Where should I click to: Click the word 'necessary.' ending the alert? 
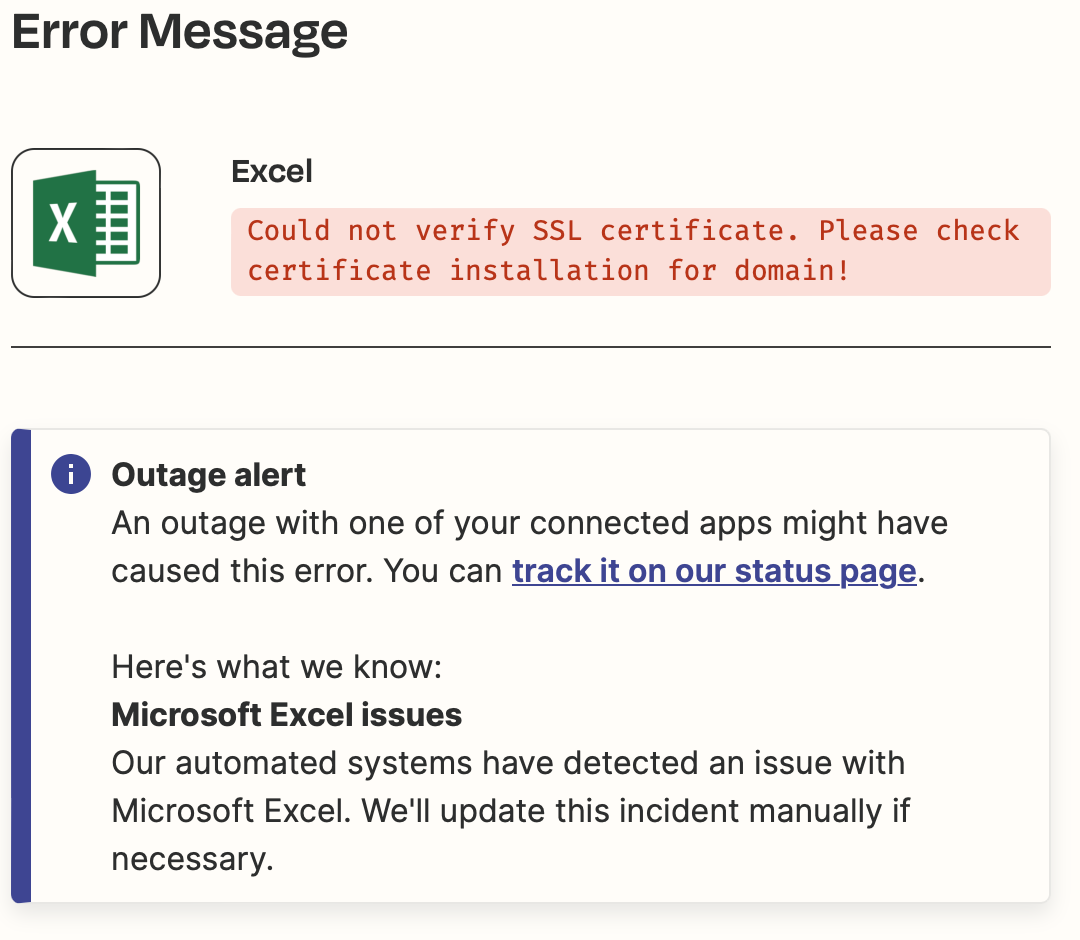tap(193, 859)
